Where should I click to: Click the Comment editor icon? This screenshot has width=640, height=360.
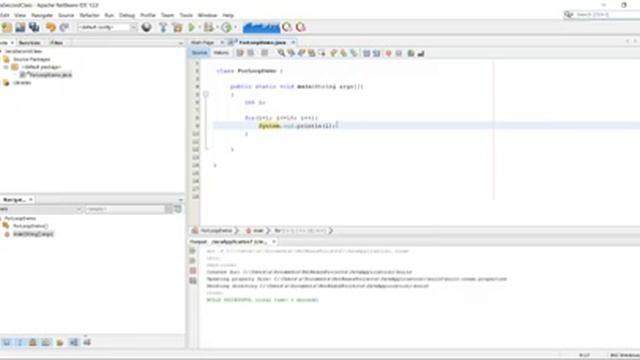[411, 53]
